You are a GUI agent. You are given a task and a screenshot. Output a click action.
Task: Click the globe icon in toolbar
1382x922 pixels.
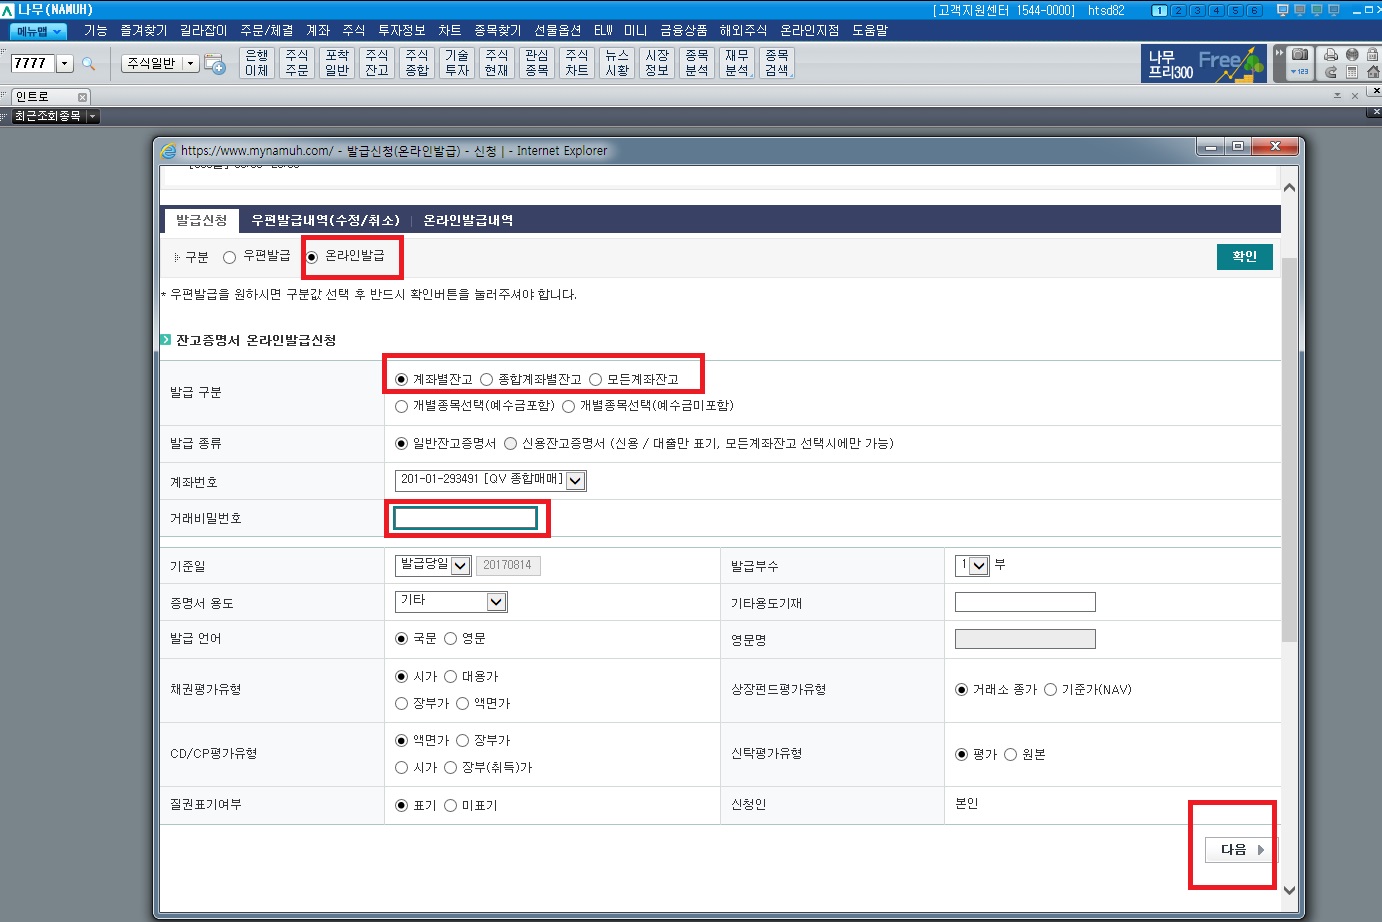(x=1352, y=55)
